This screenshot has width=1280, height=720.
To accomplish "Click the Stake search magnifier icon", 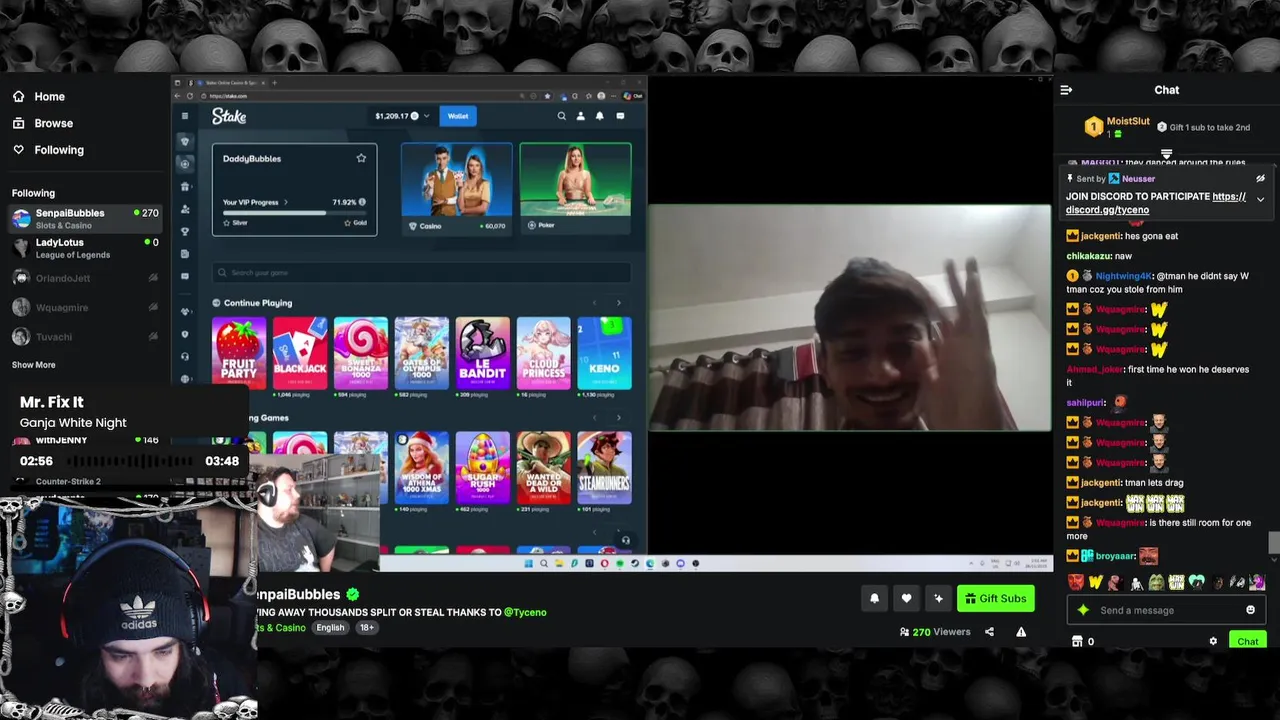I will tap(561, 116).
